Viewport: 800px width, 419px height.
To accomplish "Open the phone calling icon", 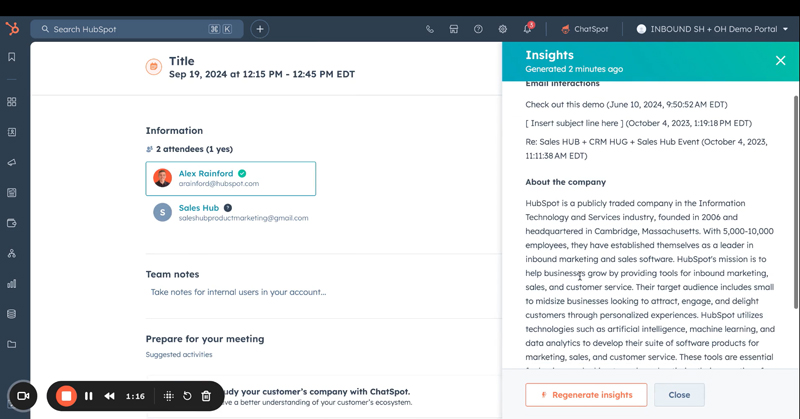I will pyautogui.click(x=430, y=29).
